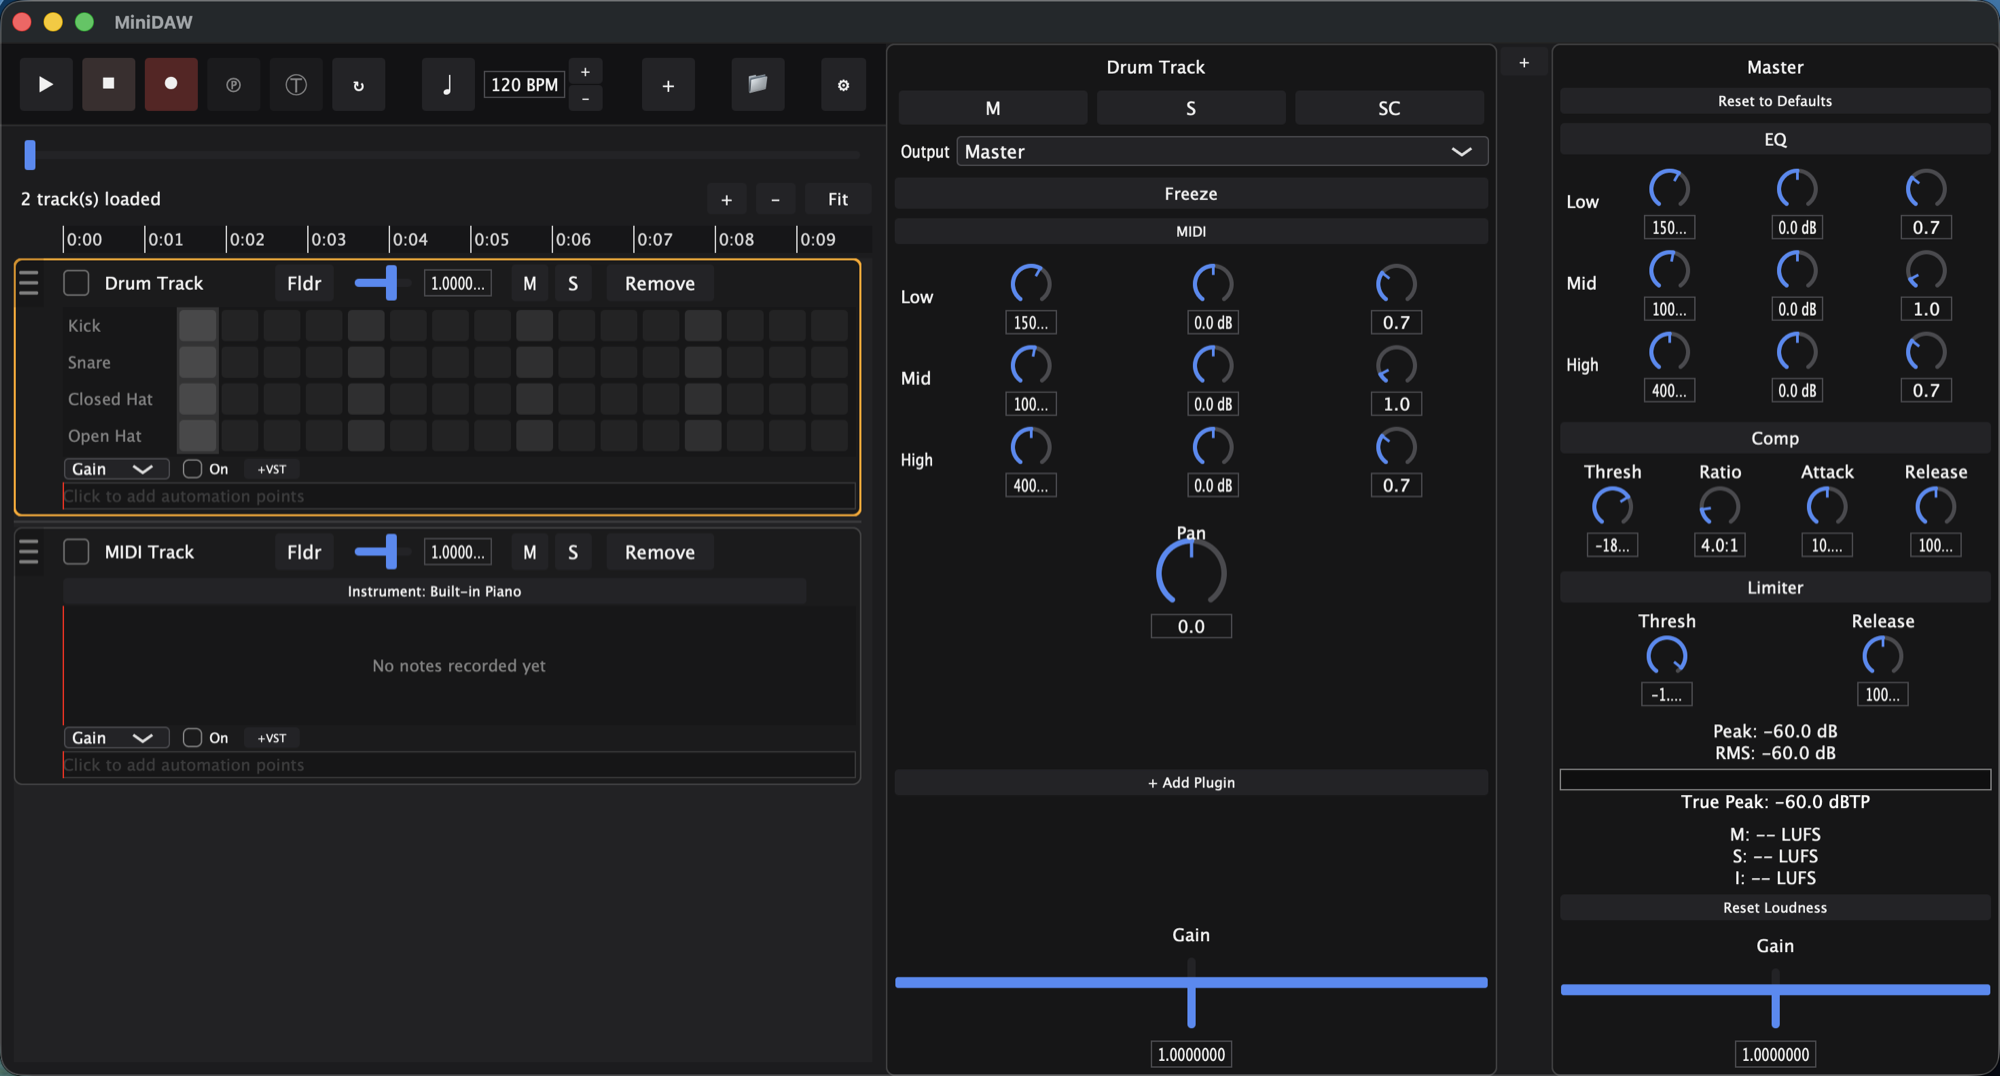The image size is (2000, 1076).
Task: Freeze the Drum Track
Action: point(1191,194)
